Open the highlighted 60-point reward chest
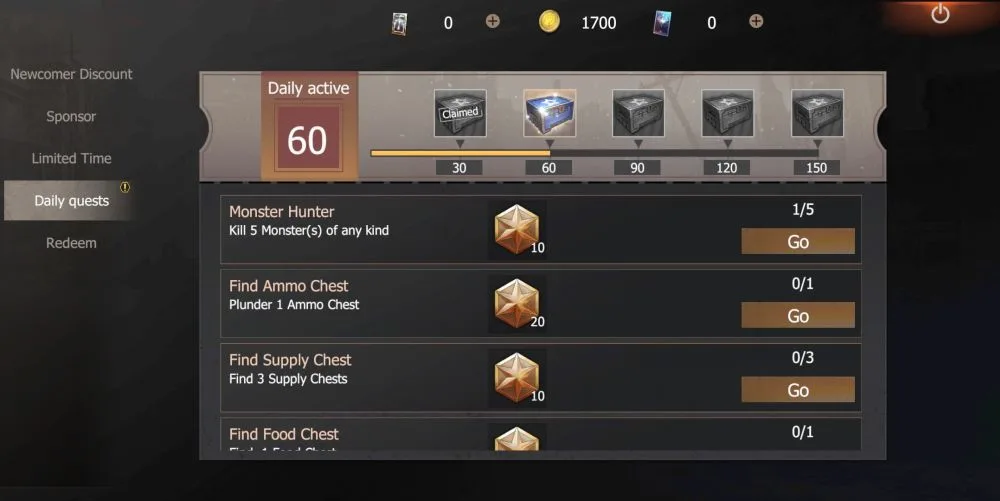 click(x=549, y=113)
